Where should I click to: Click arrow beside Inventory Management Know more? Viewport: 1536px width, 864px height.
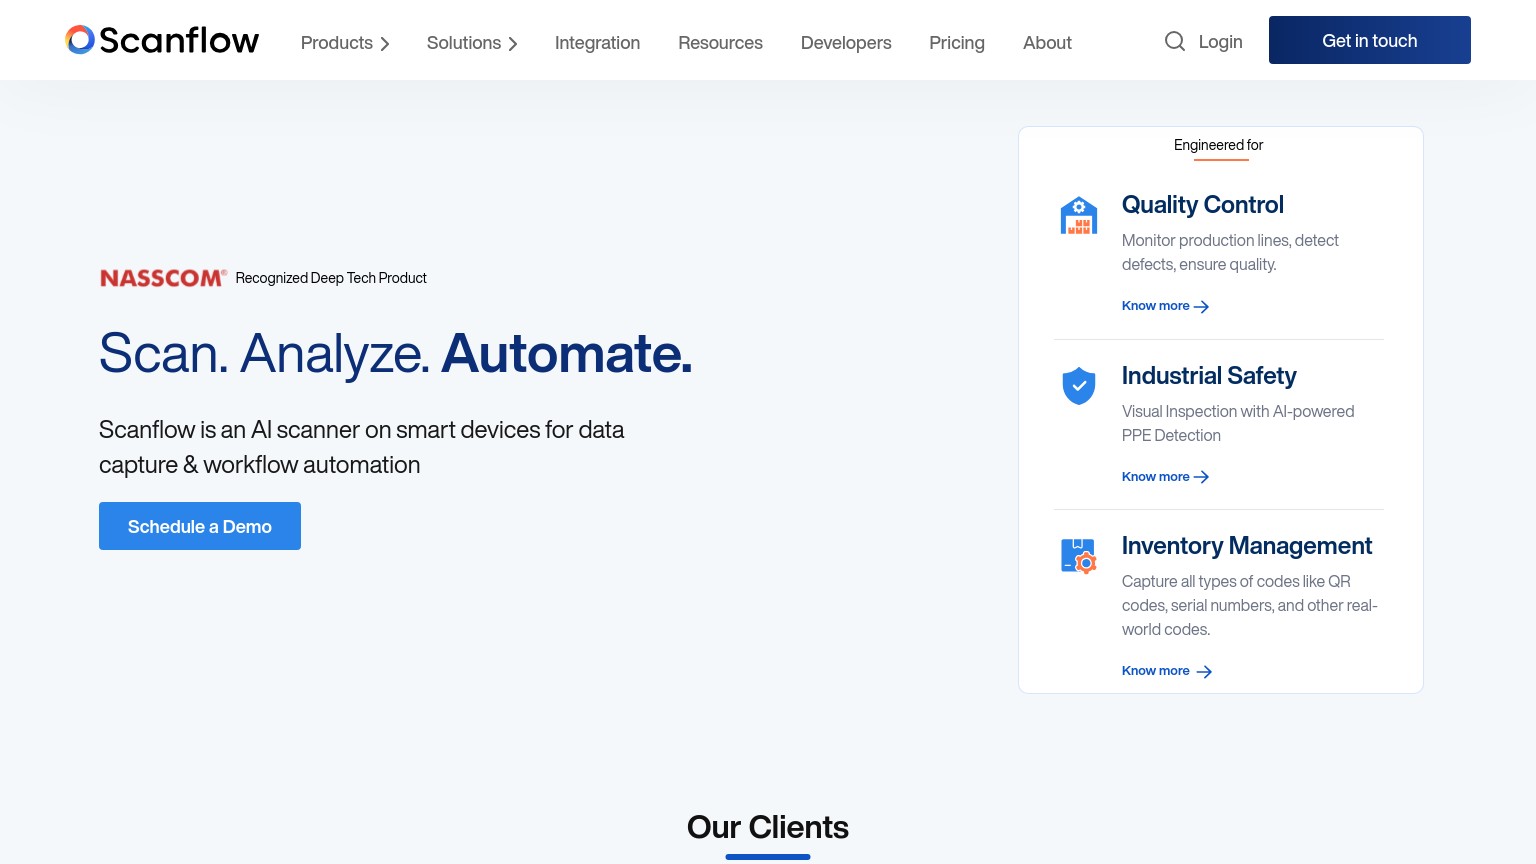pyautogui.click(x=1204, y=672)
